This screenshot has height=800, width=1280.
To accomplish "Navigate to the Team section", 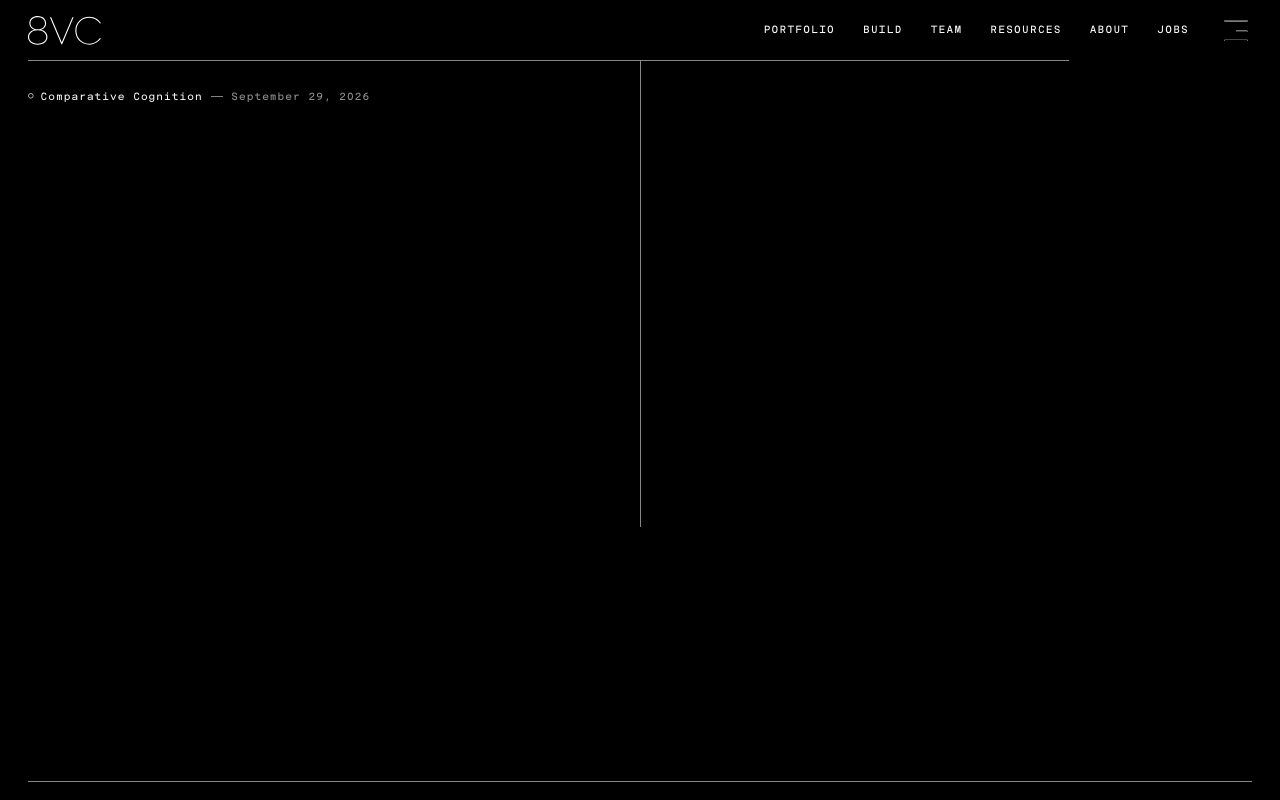I will 946,30.
